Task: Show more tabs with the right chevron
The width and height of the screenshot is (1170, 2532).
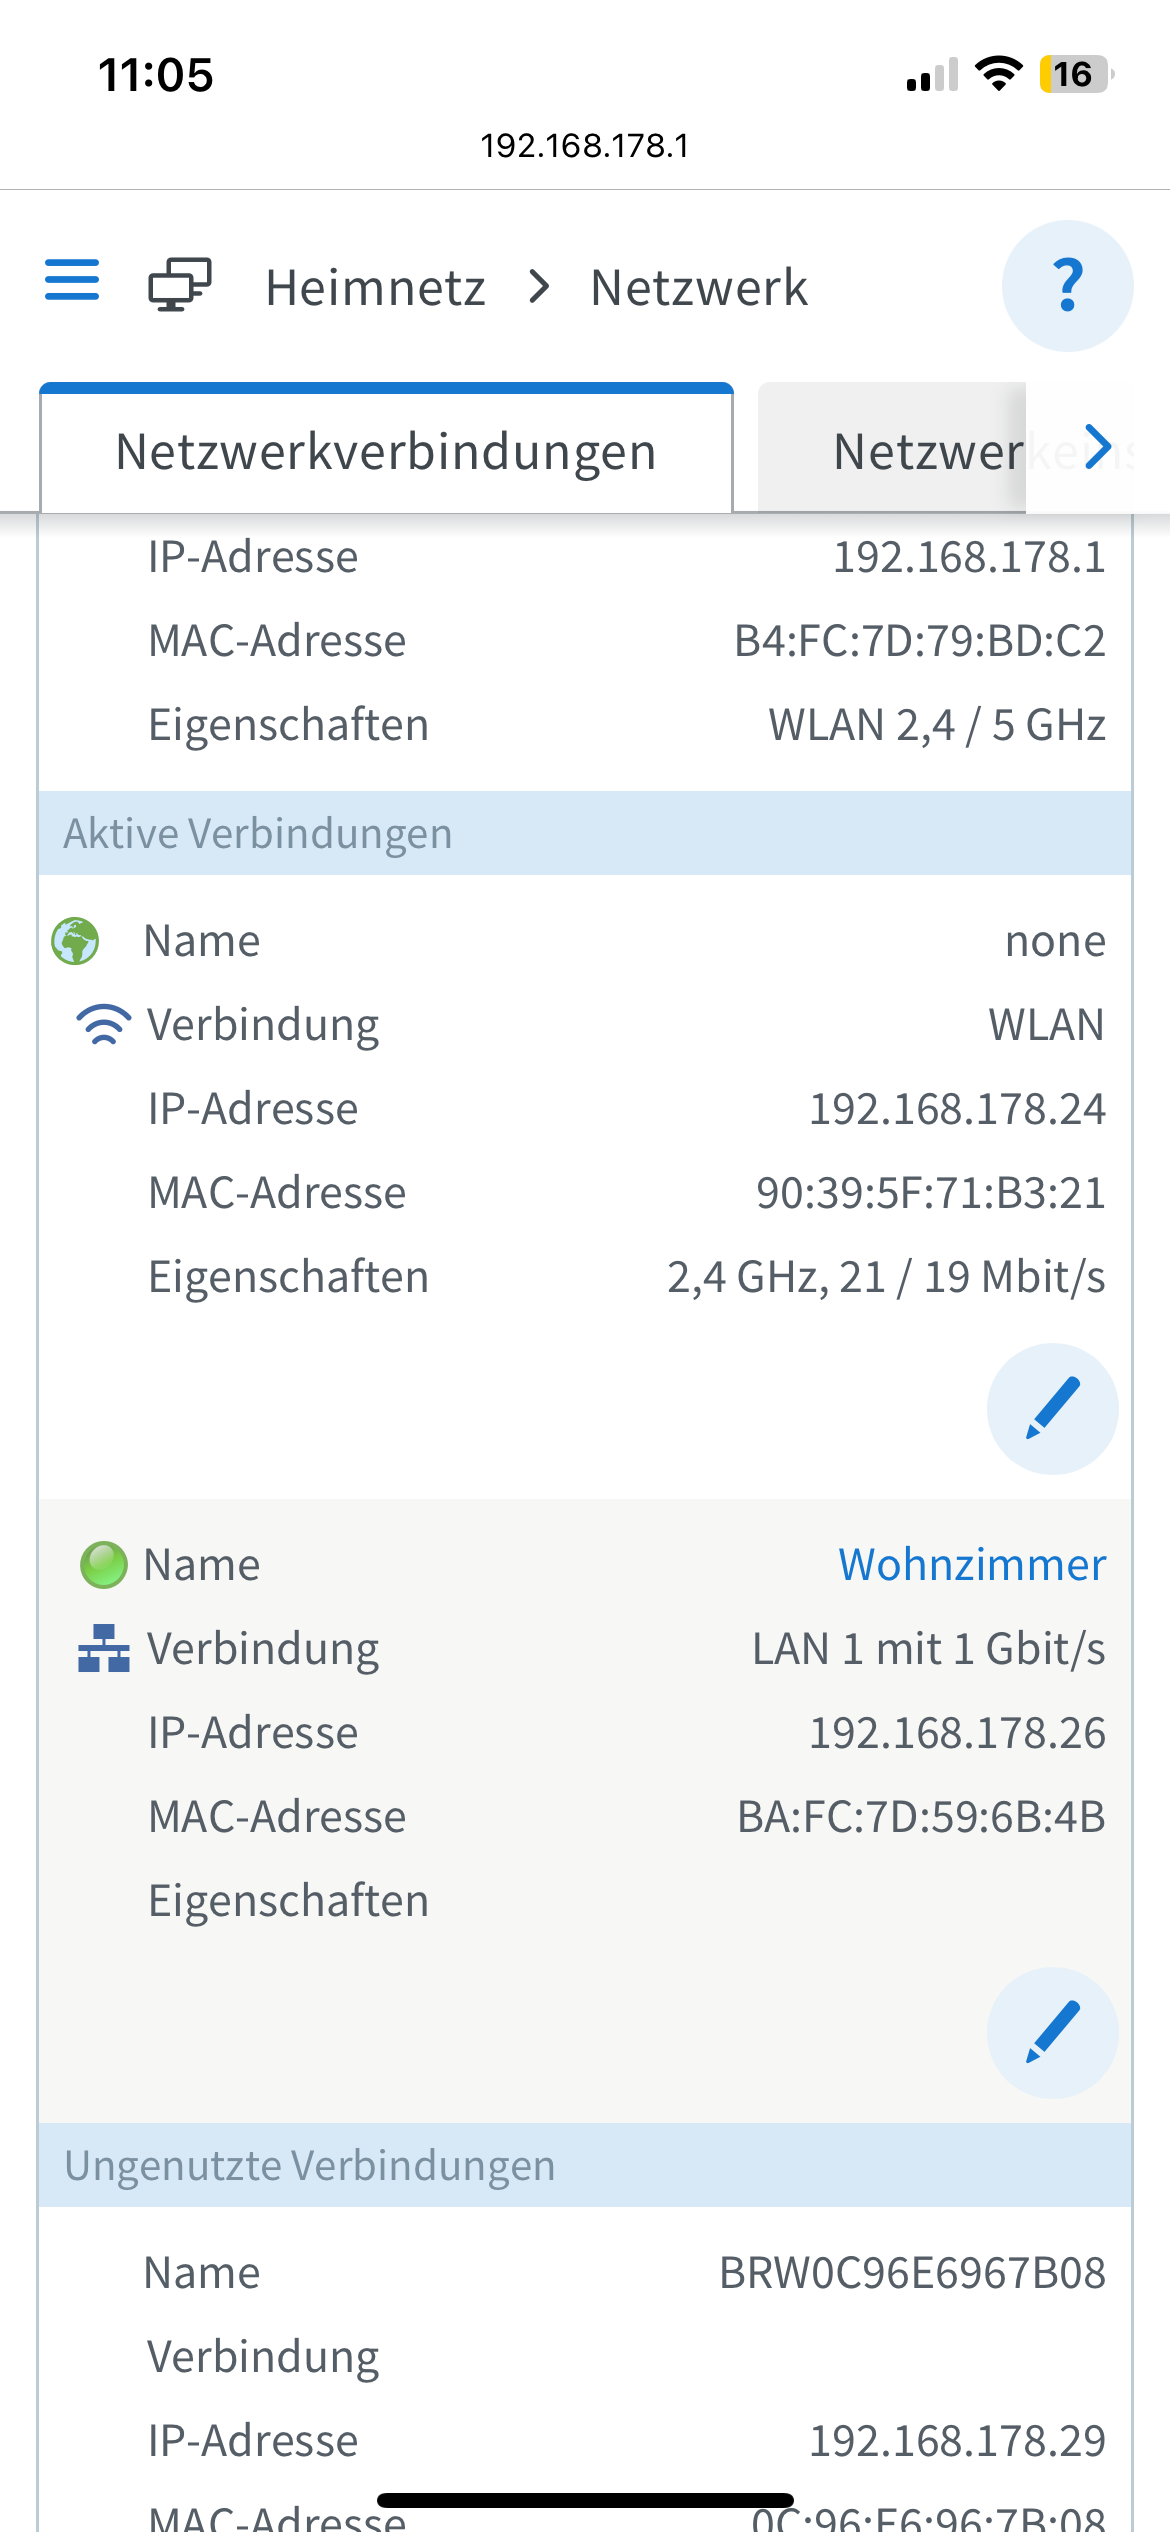Action: click(1098, 447)
